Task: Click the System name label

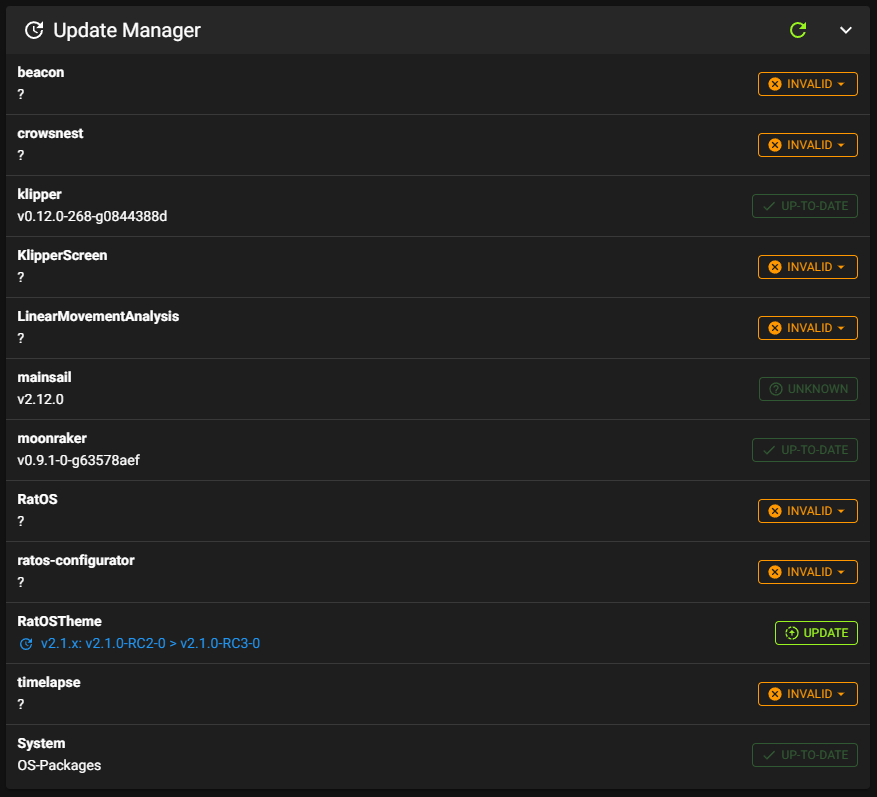Action: tap(41, 743)
